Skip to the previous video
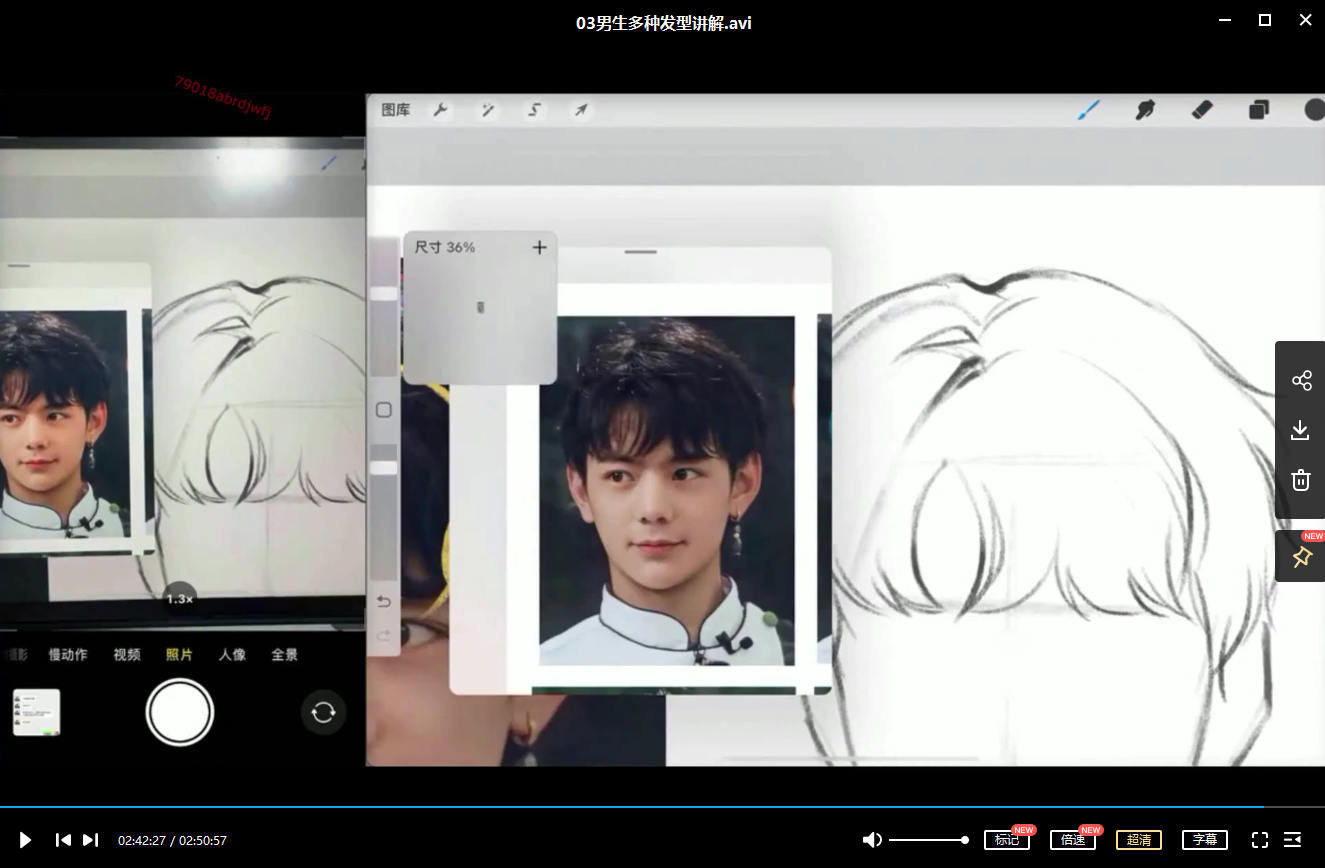The height and width of the screenshot is (868, 1325). pos(63,840)
